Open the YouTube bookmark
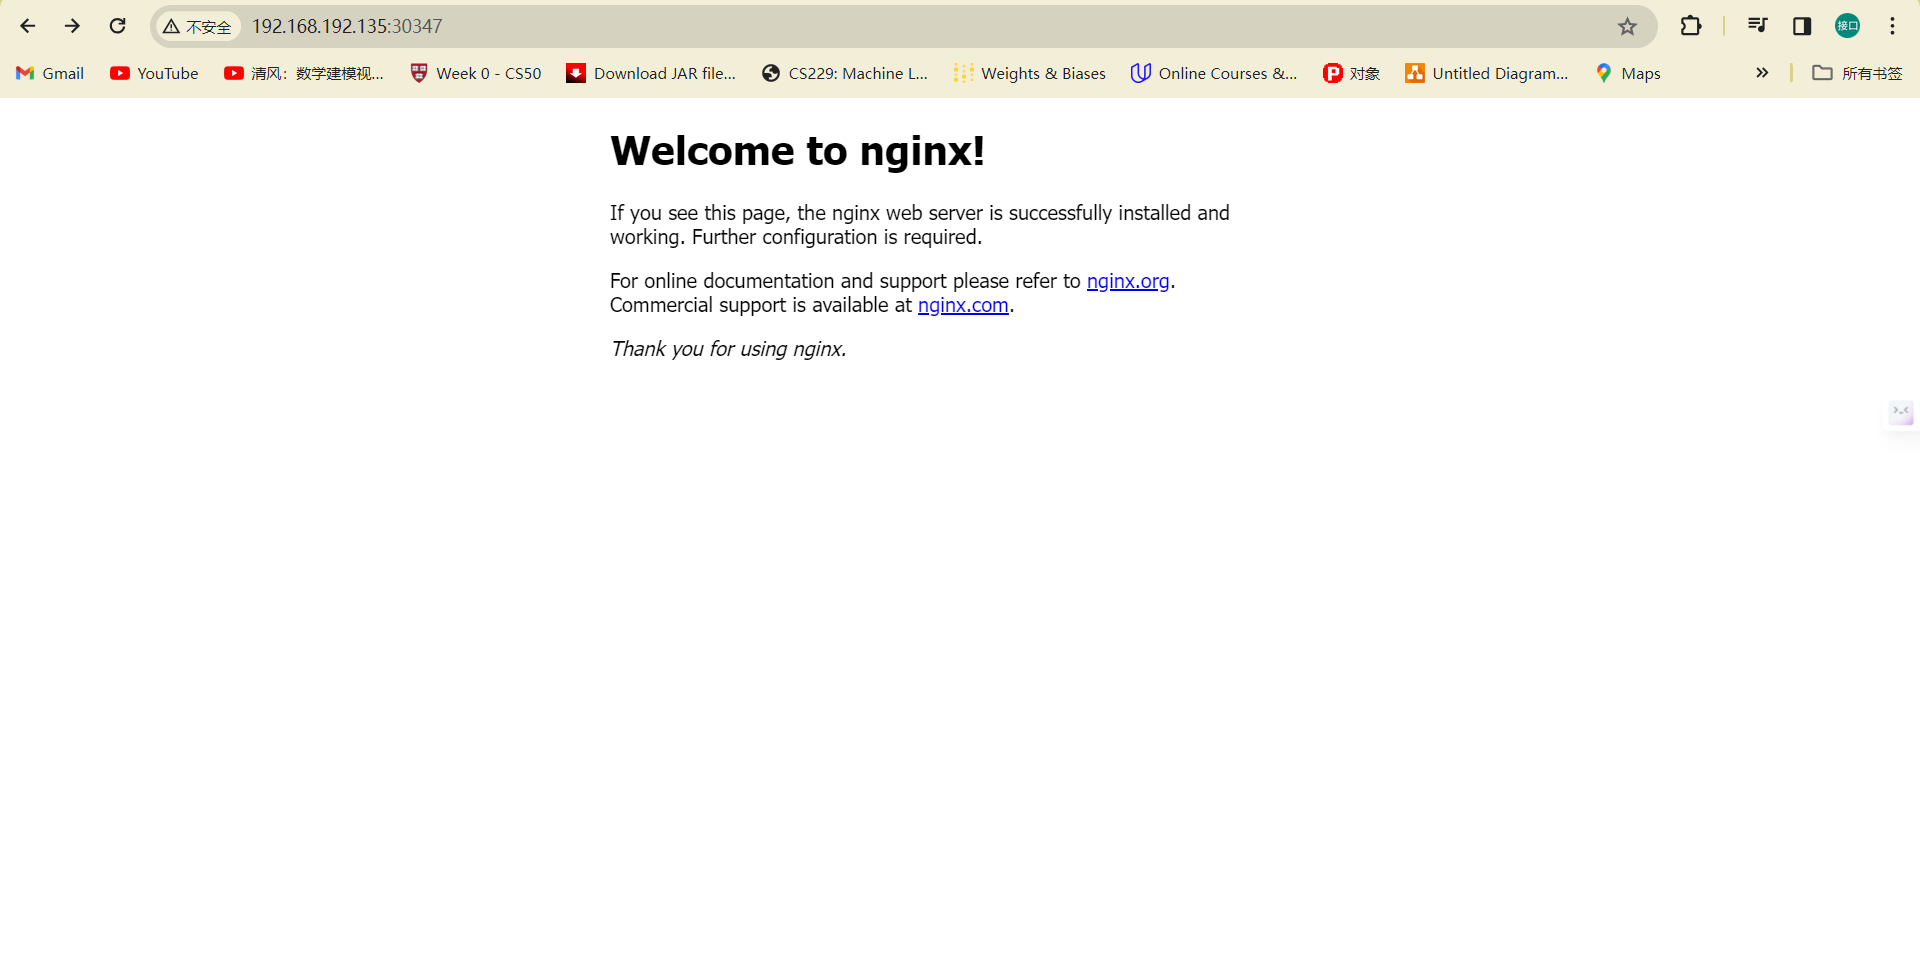The width and height of the screenshot is (1920, 977). point(154,73)
